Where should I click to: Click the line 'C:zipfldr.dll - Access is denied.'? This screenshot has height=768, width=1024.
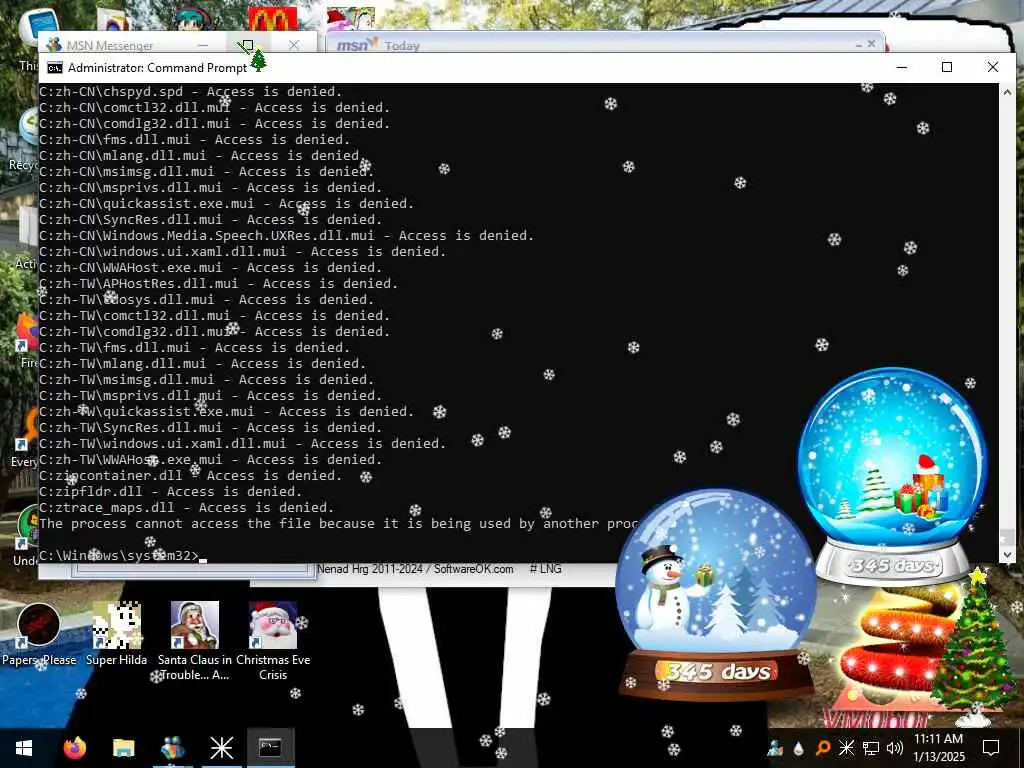[170, 492]
